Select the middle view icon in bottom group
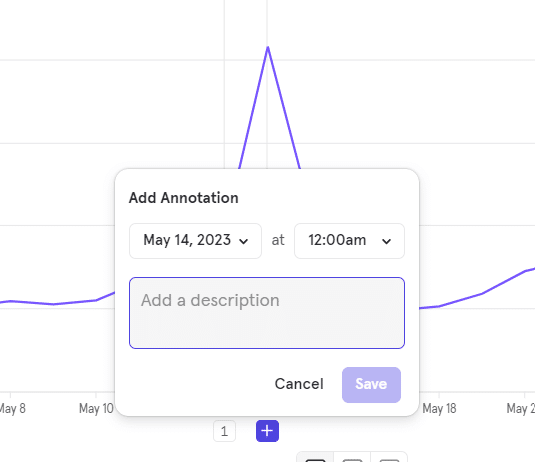Viewport: 535px width, 462px height. pyautogui.click(x=352, y=457)
